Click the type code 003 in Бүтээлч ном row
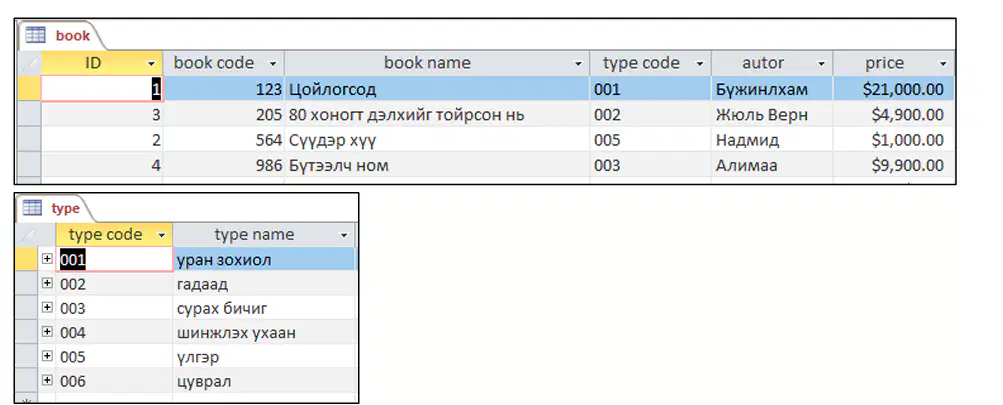Viewport: 1003px width, 405px height. tap(651, 166)
